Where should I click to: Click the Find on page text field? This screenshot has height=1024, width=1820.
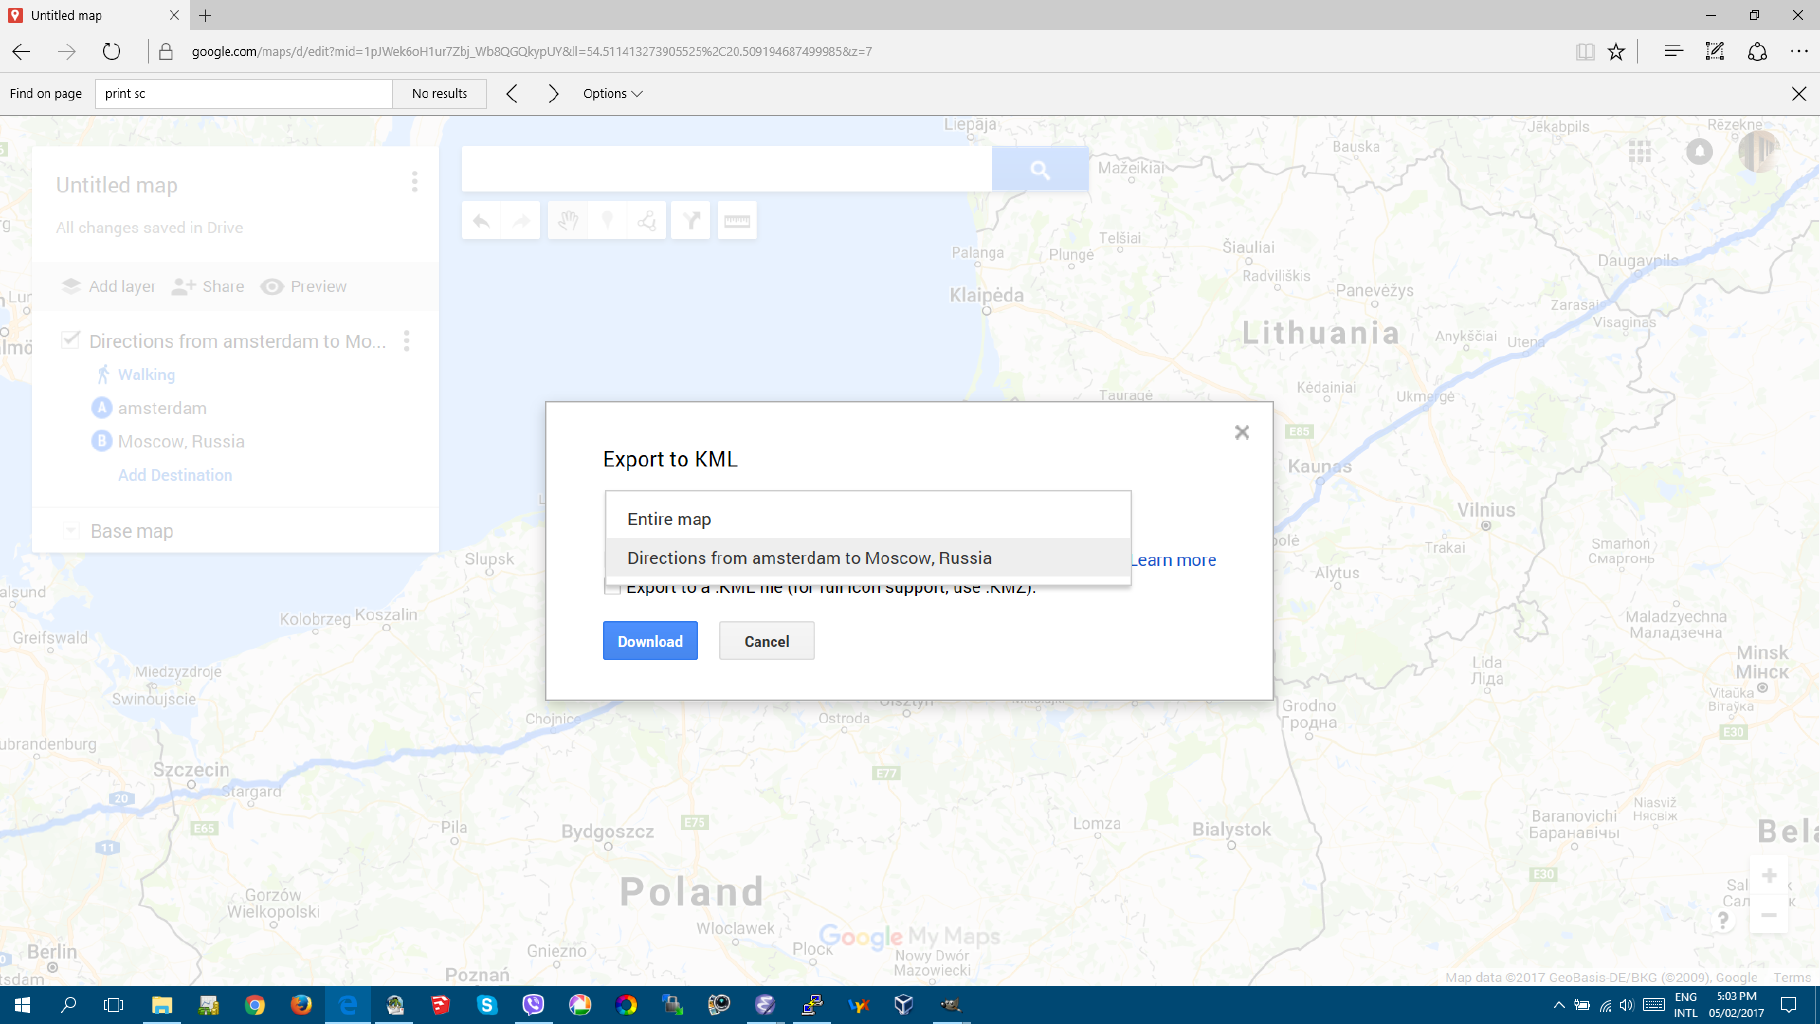[x=243, y=94]
